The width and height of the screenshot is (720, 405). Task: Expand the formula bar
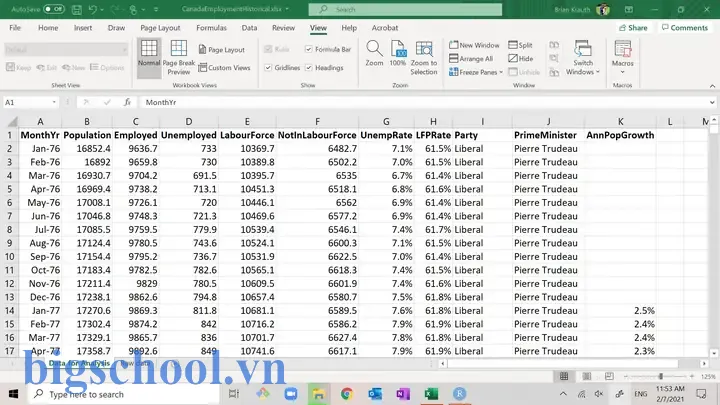(x=712, y=102)
